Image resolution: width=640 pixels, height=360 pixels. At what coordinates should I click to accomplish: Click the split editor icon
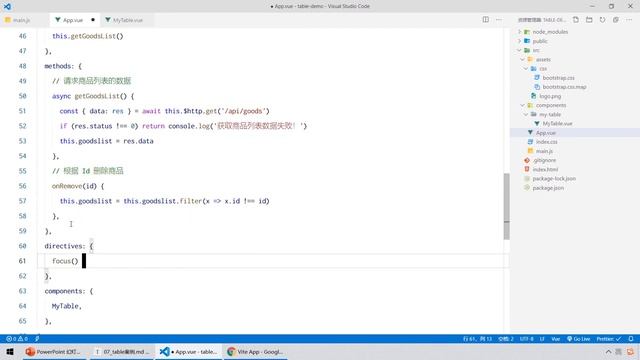click(485, 20)
